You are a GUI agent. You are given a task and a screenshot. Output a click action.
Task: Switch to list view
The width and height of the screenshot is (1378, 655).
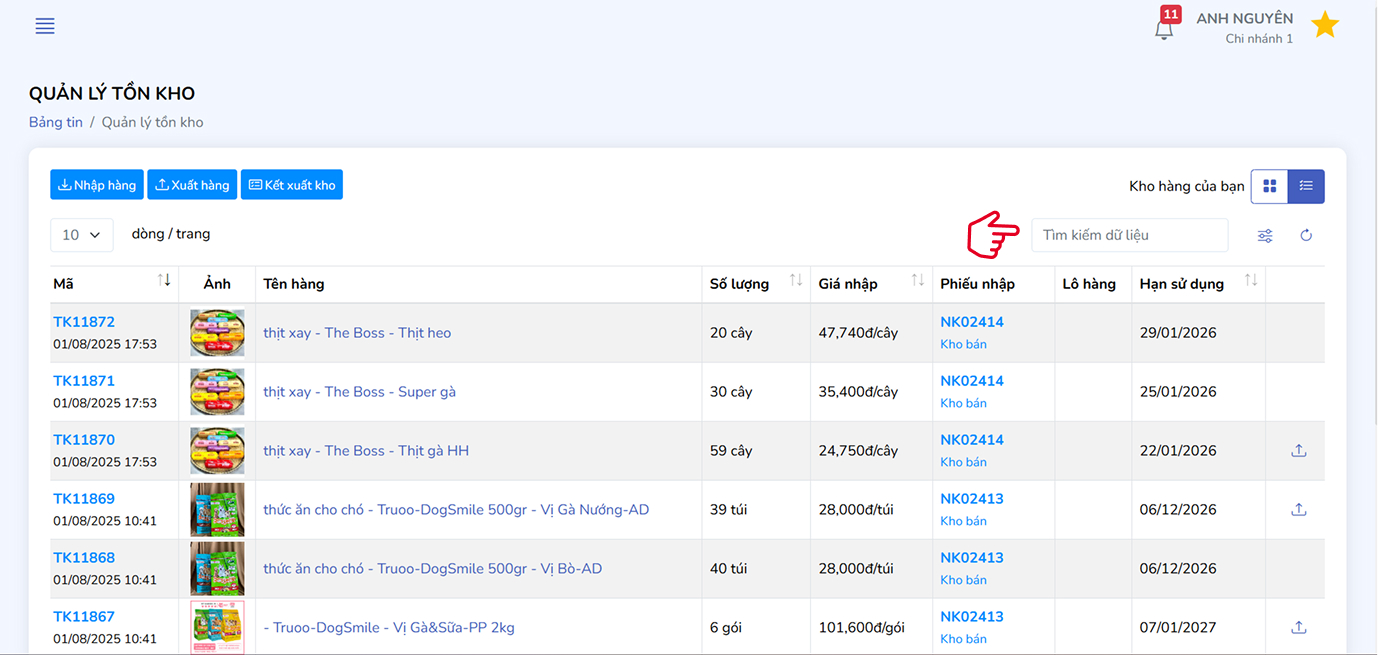click(1306, 186)
